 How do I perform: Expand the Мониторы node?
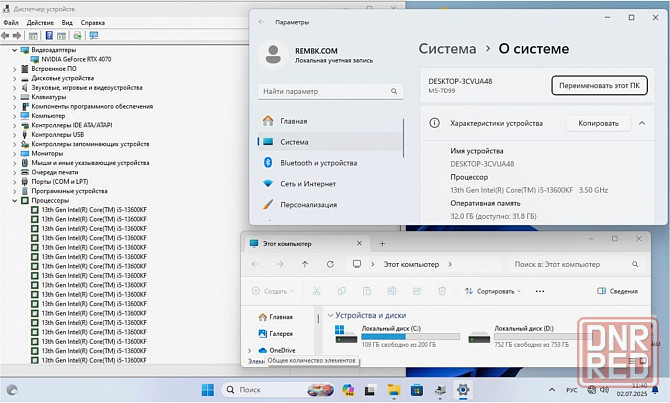[15, 153]
